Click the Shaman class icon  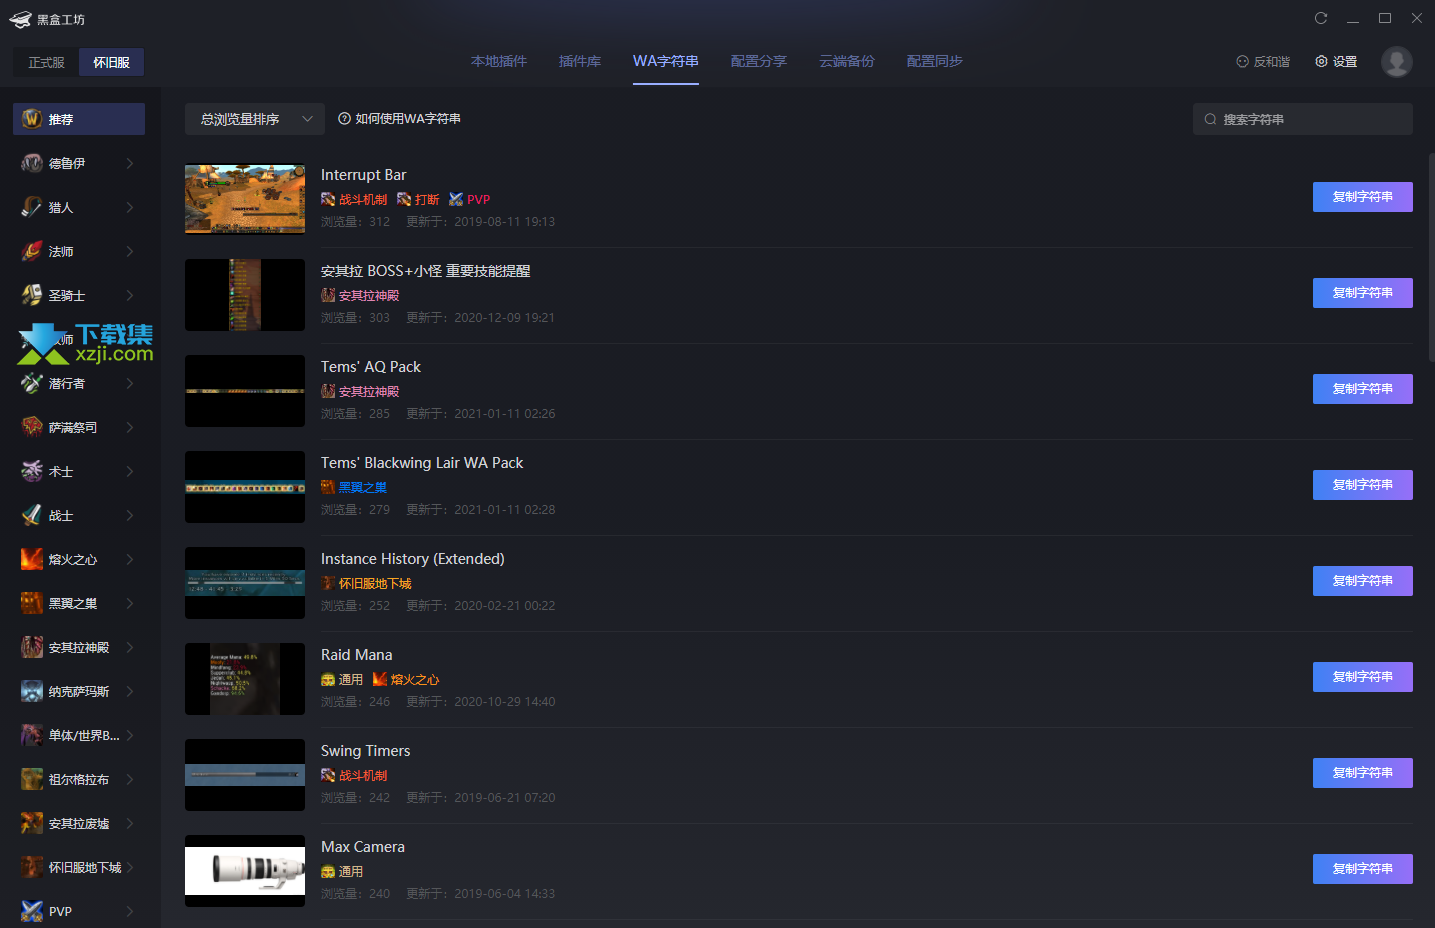[32, 427]
